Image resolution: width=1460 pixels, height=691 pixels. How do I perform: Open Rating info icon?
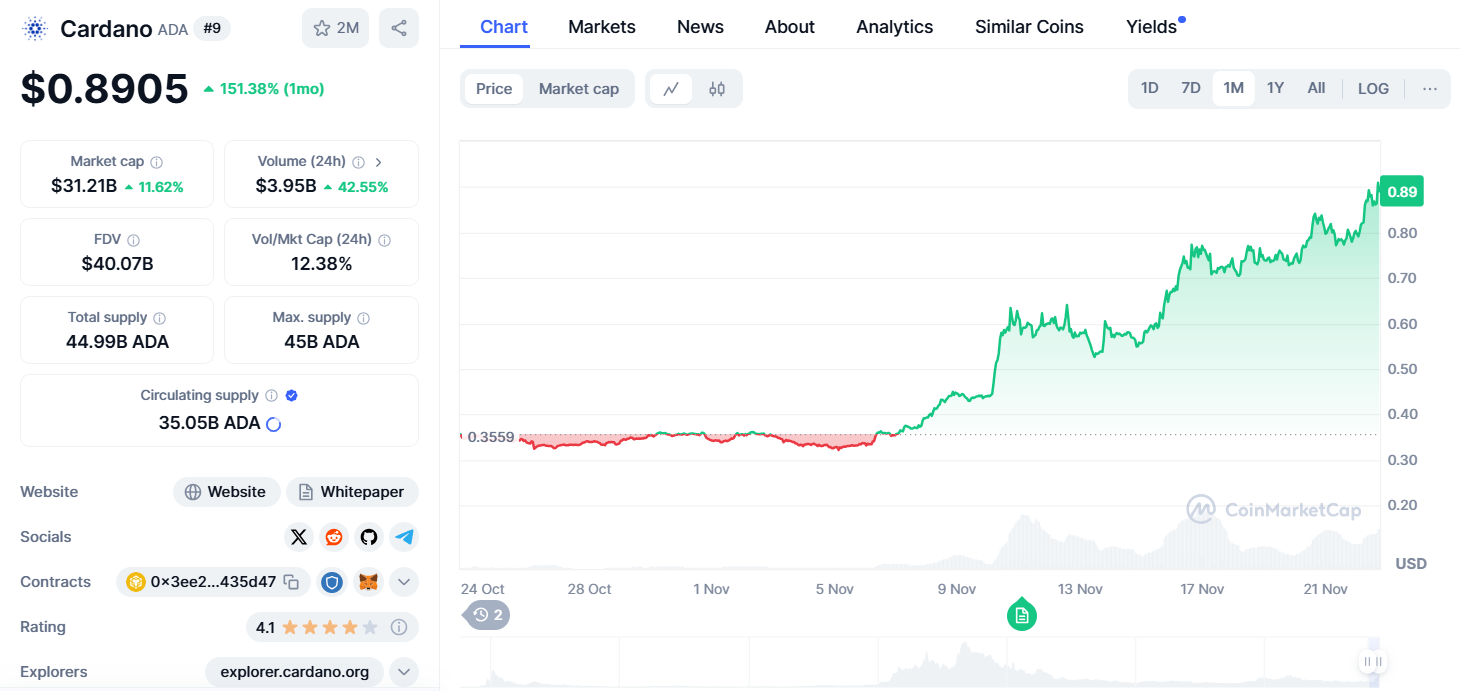[x=399, y=627]
